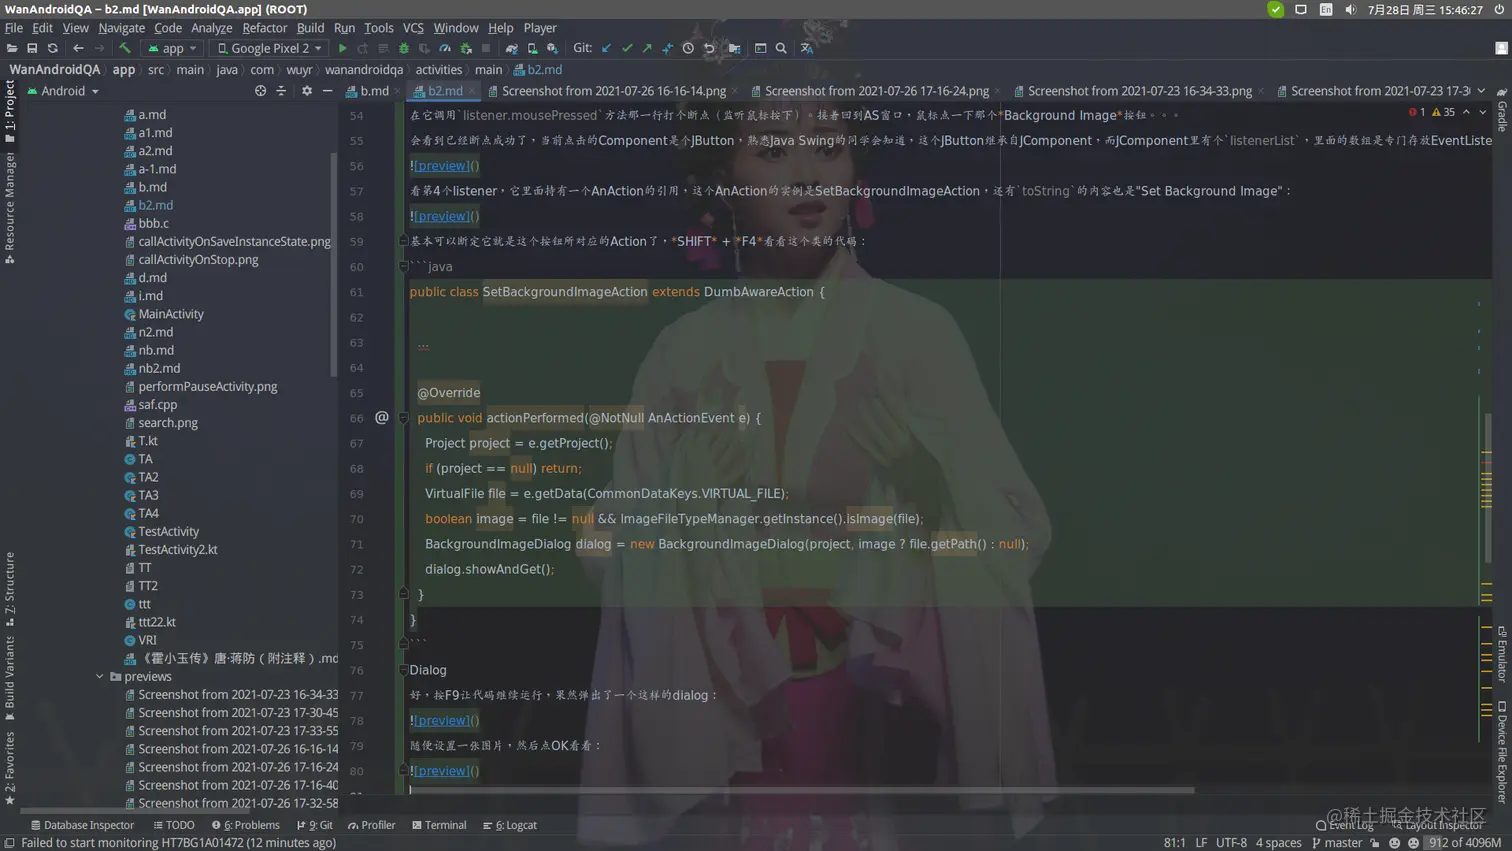Fold the java code fence at line 60
This screenshot has width=1512, height=851.
click(x=404, y=266)
